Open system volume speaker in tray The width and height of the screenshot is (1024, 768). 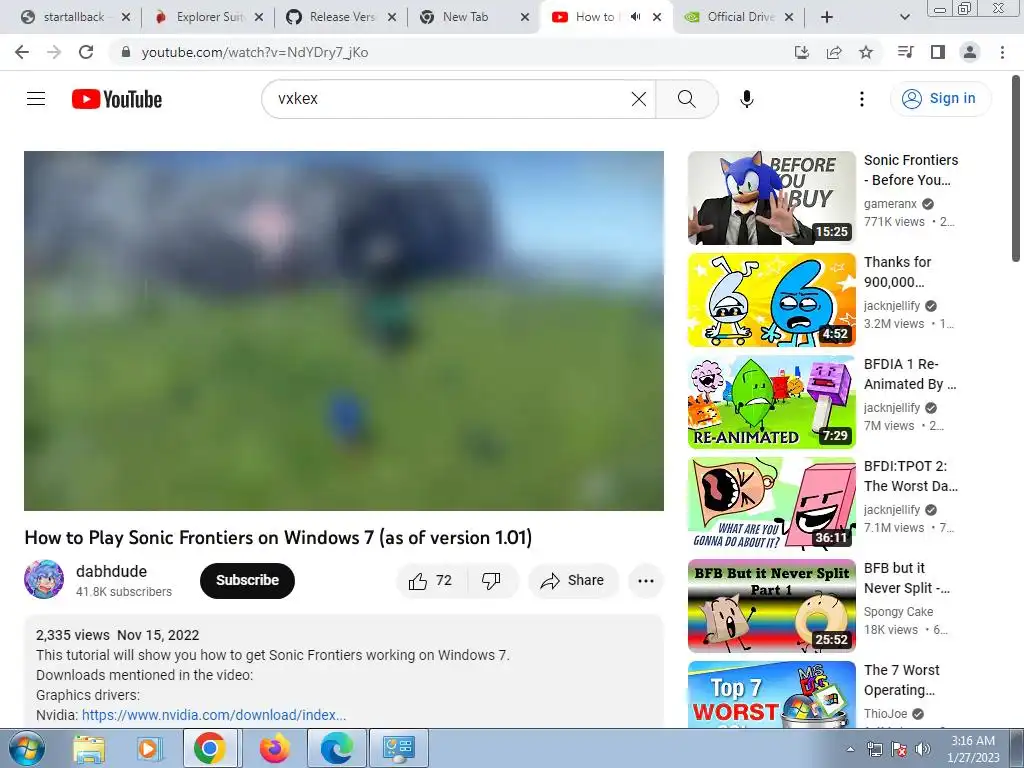coord(923,749)
